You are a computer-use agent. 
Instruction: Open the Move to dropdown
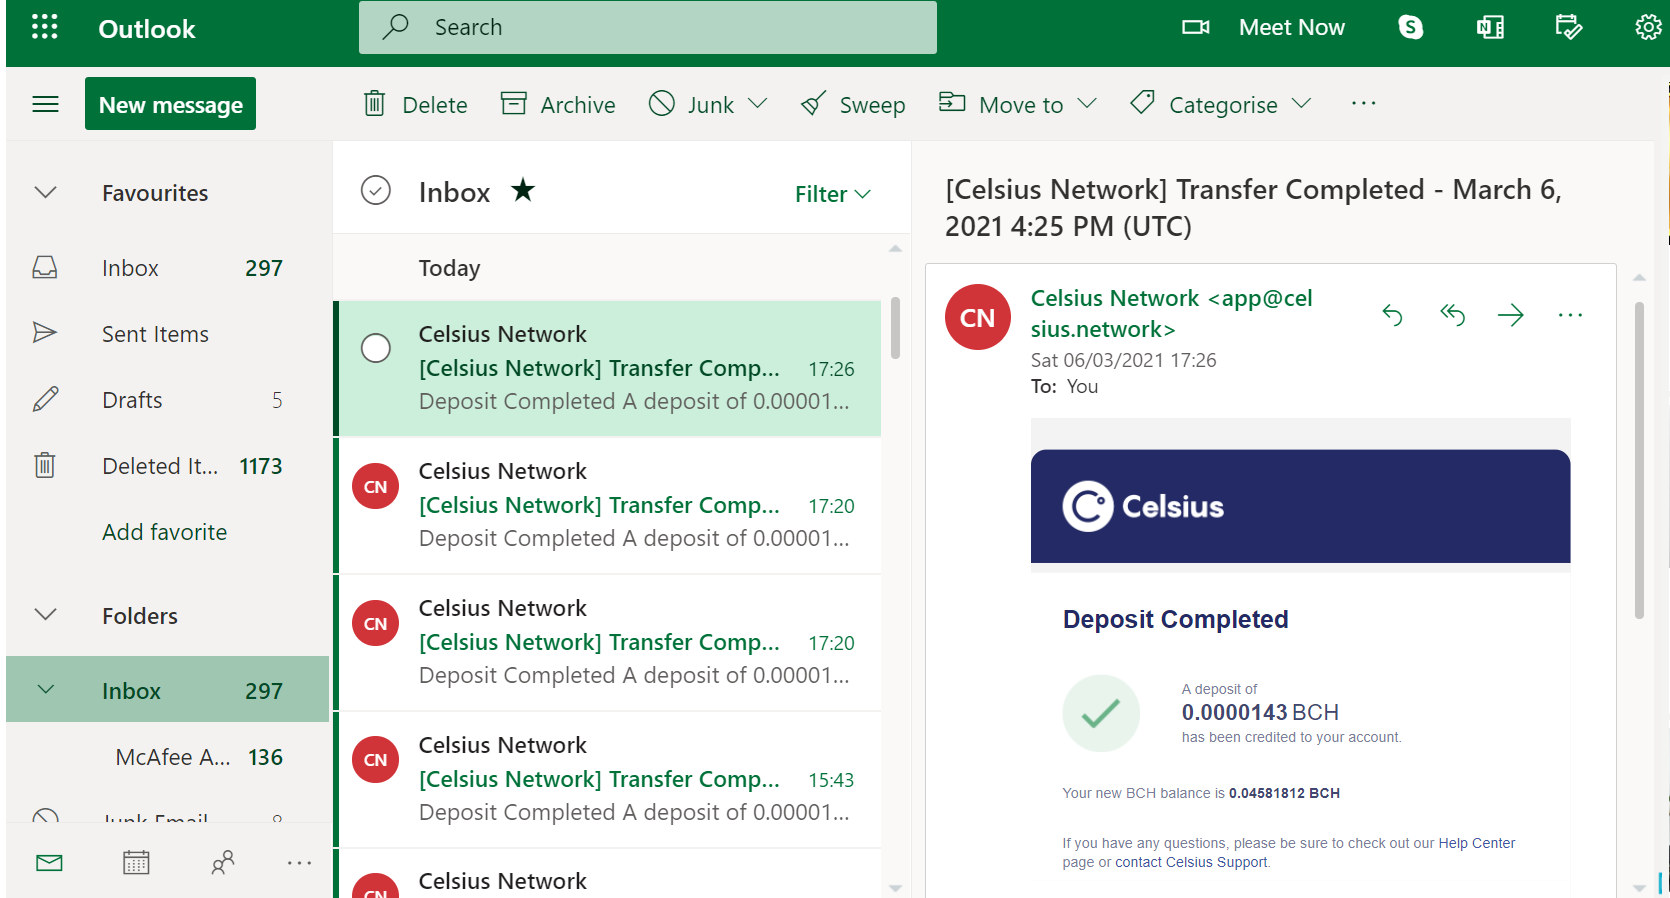(x=1017, y=104)
